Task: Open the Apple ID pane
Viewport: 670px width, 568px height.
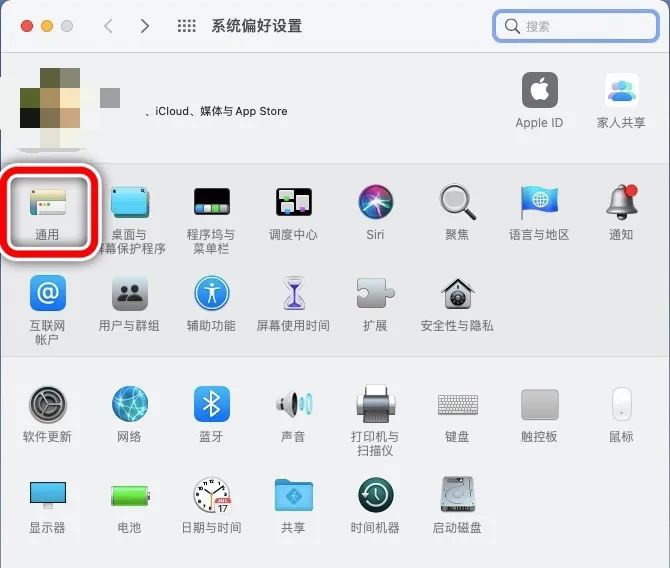Action: [539, 100]
